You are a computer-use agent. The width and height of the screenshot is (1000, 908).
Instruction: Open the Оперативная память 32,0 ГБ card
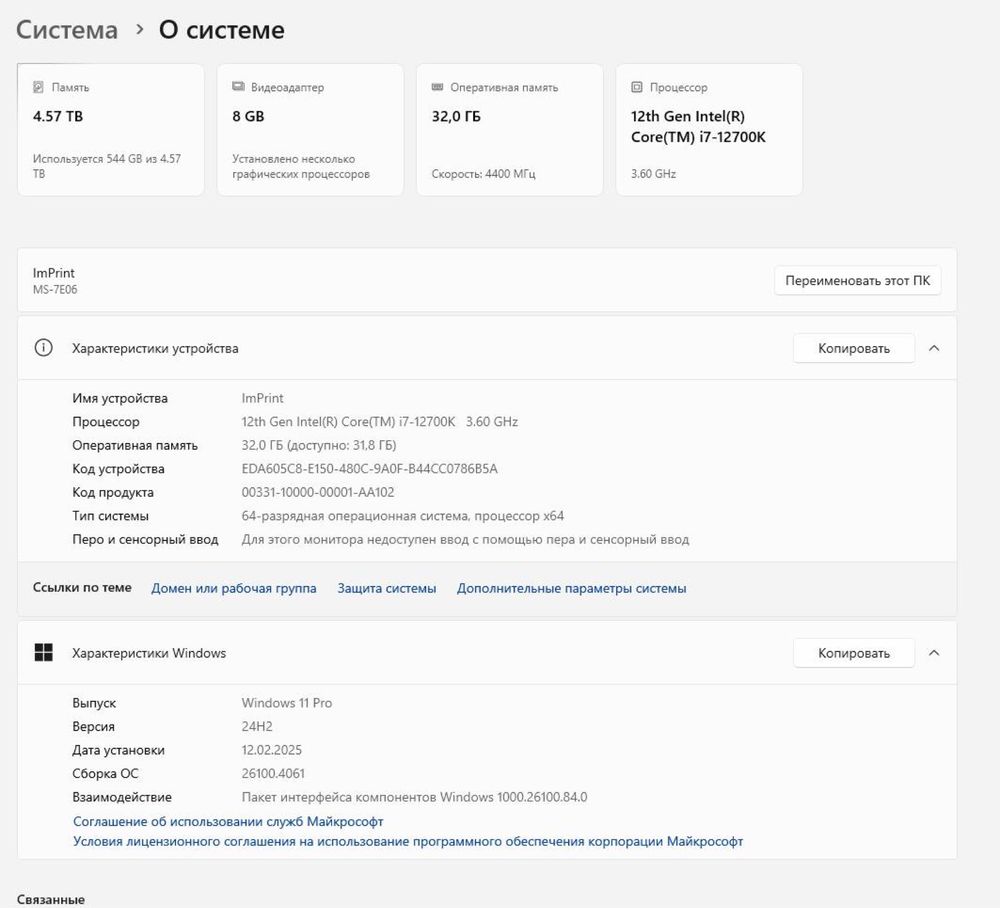pyautogui.click(x=510, y=129)
